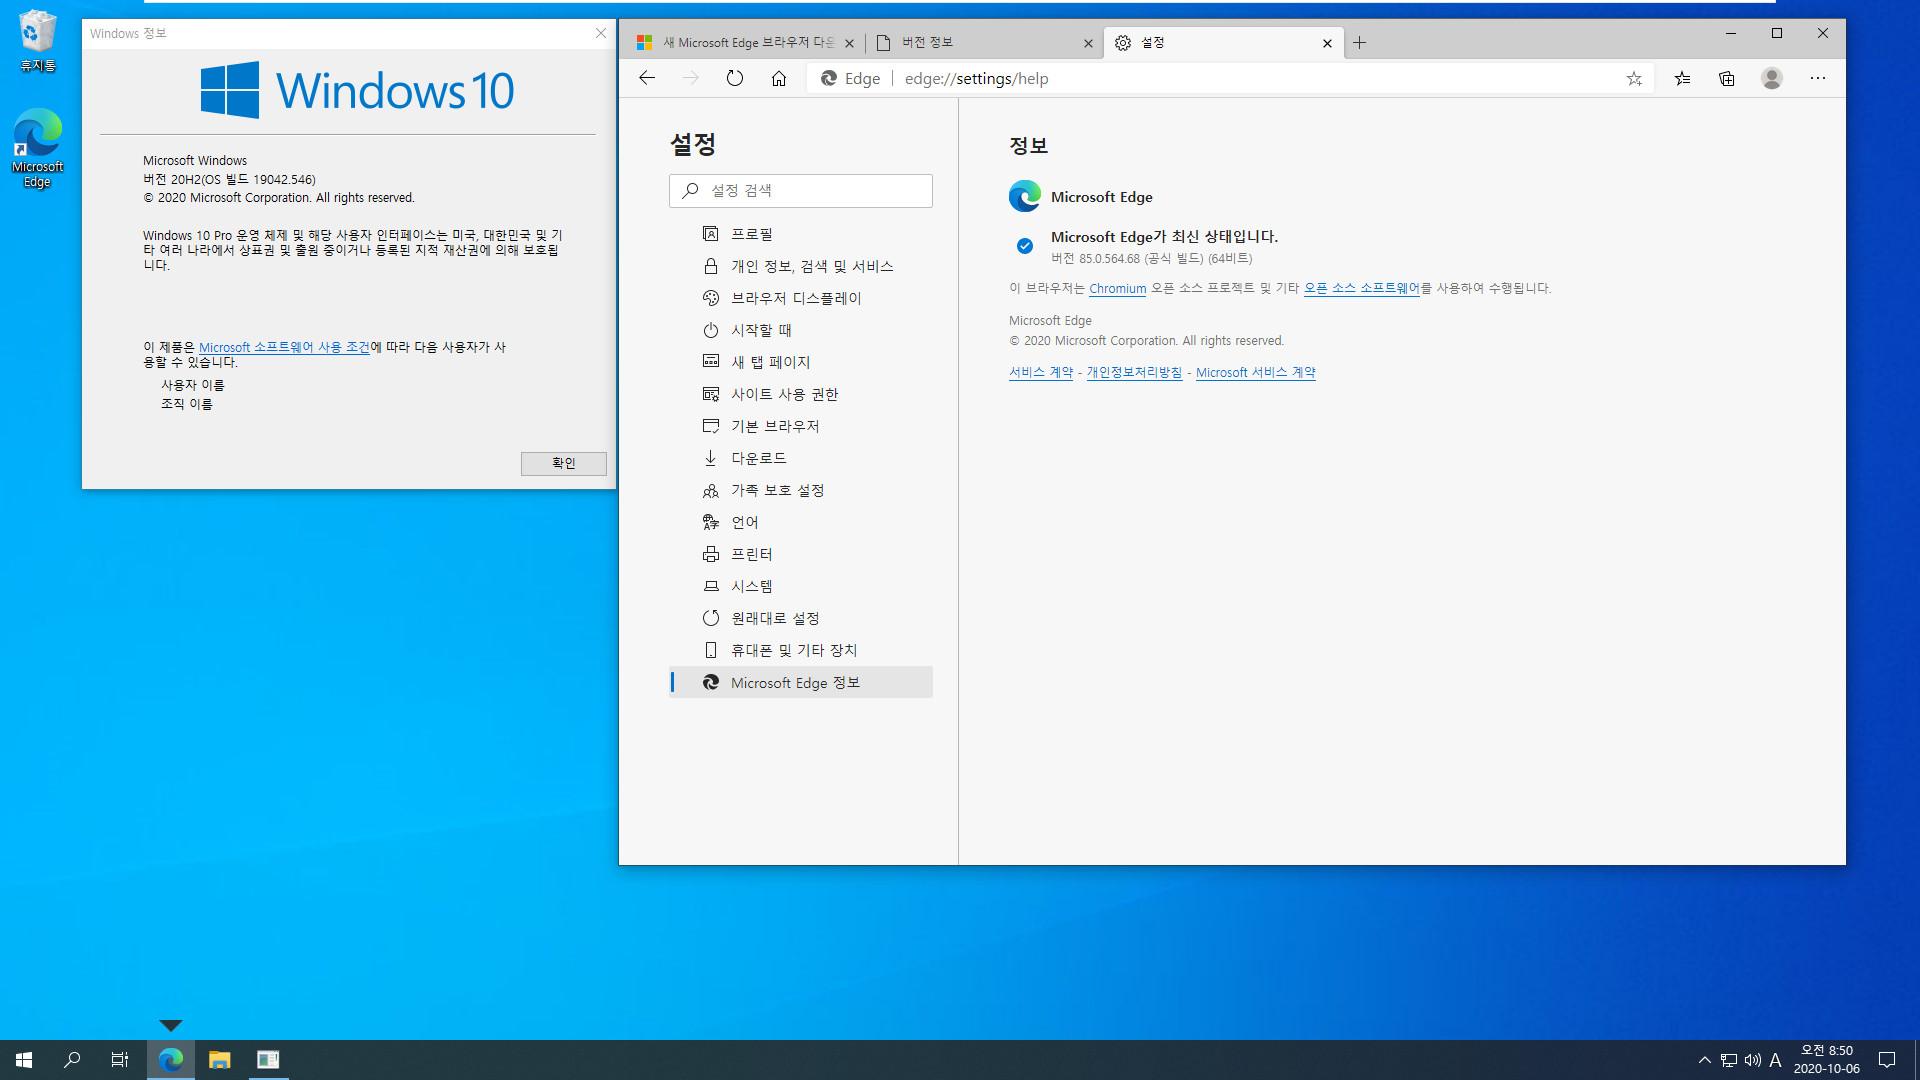This screenshot has height=1080, width=1920.
Task: Open the taskbar clock and date
Action: pos(1827,1060)
